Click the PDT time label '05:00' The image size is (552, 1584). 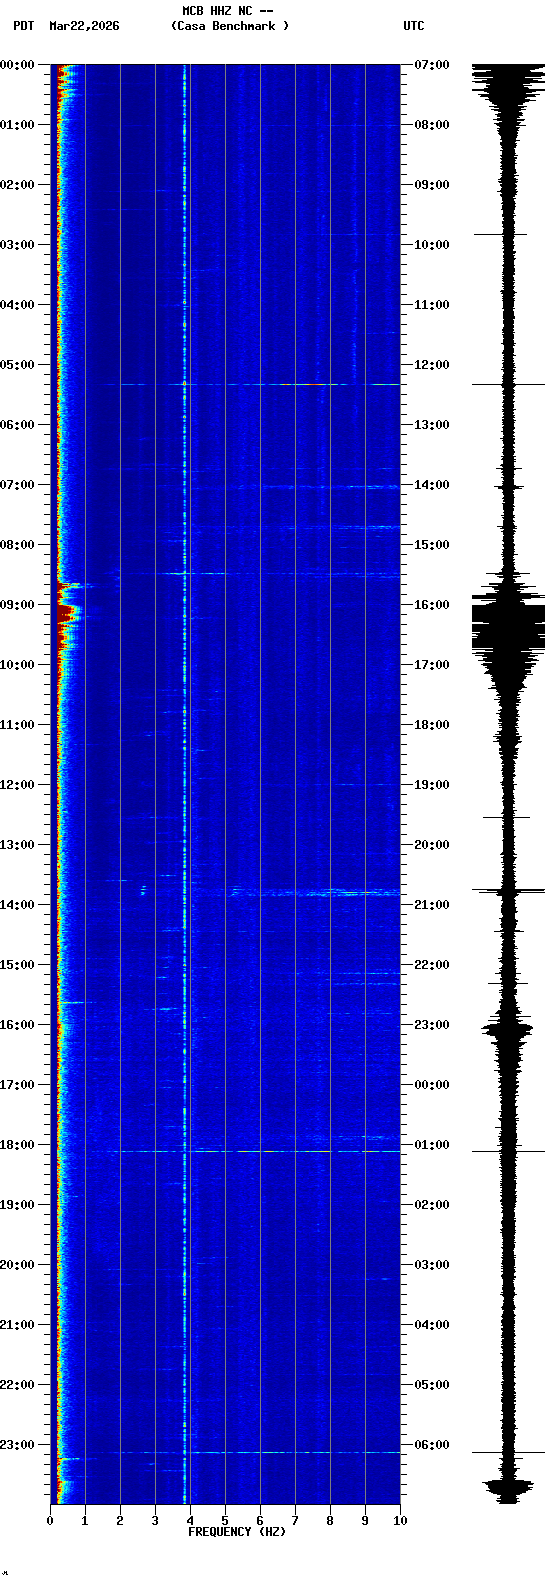point(17,365)
